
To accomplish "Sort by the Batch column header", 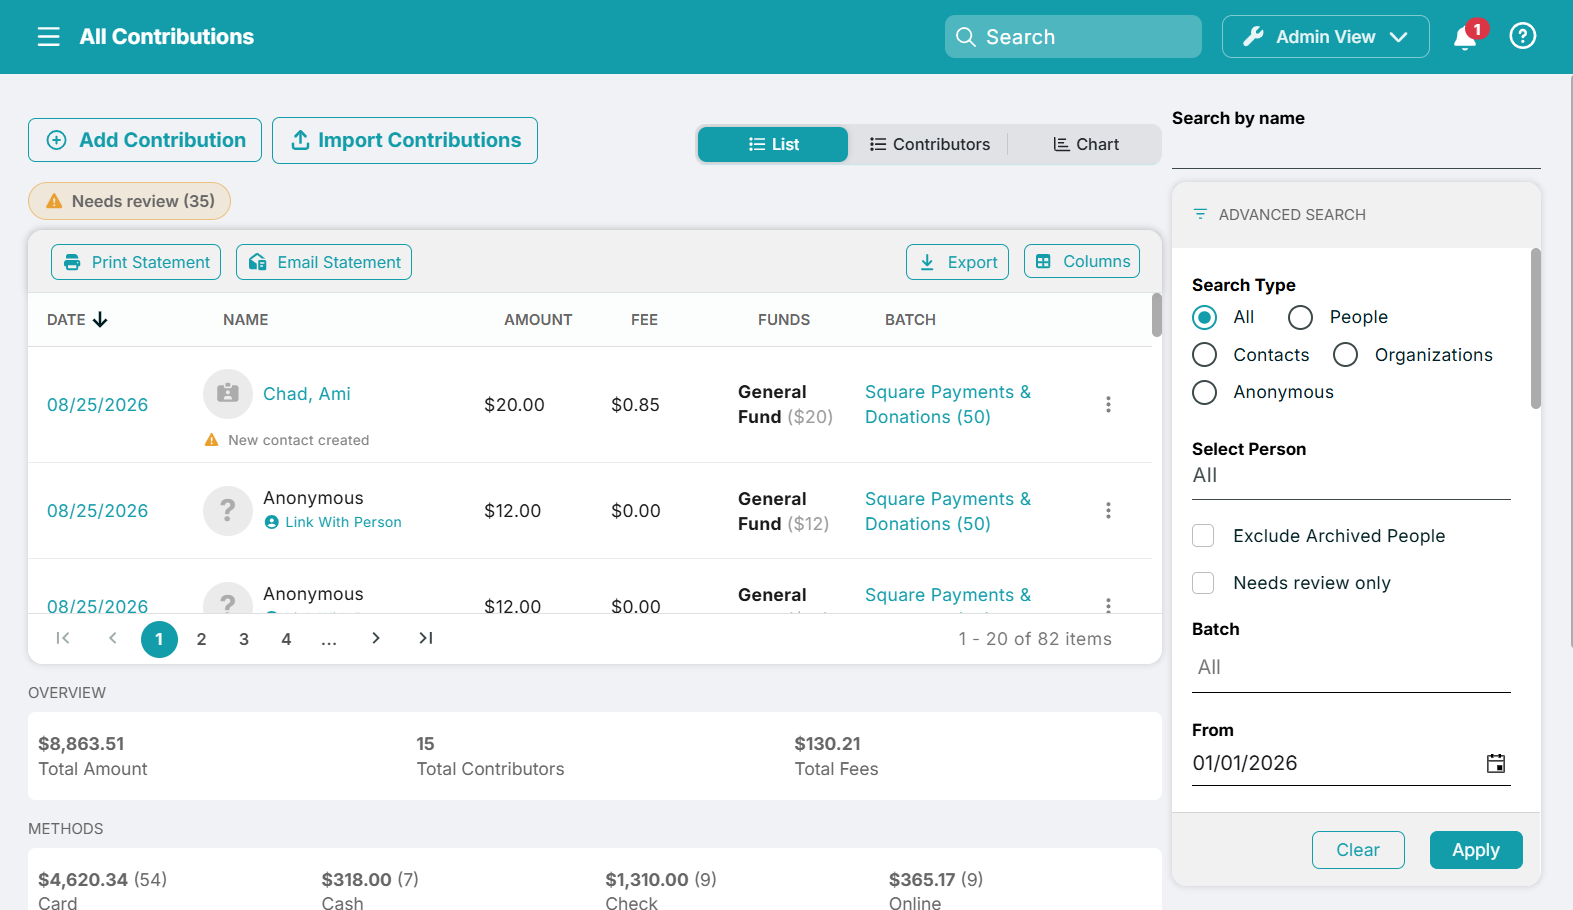I will [910, 320].
